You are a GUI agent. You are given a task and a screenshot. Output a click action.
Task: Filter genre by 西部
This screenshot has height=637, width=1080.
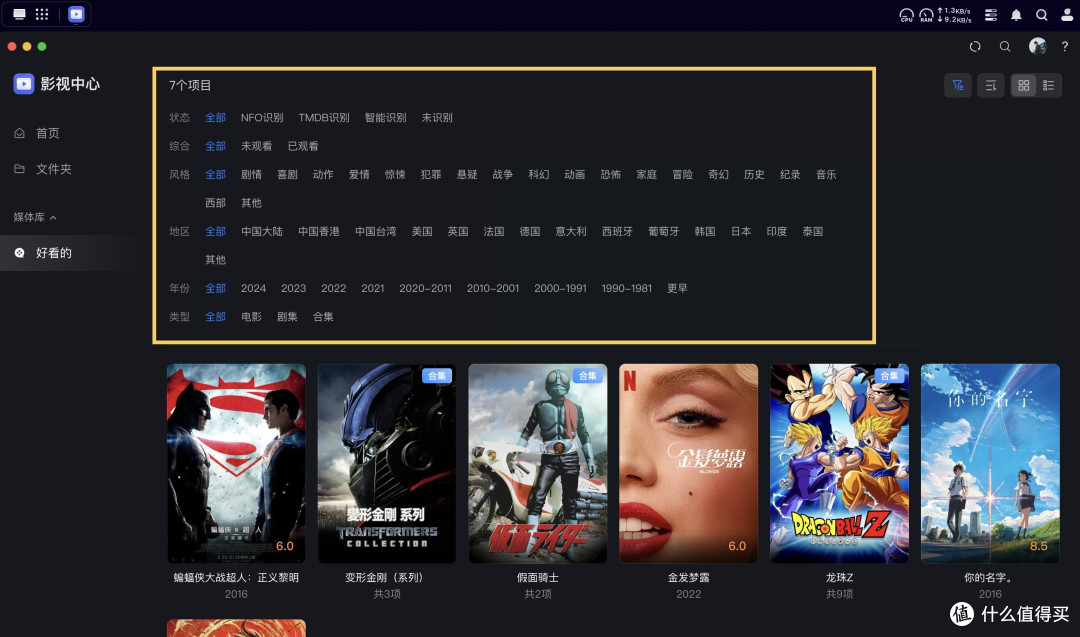[216, 203]
